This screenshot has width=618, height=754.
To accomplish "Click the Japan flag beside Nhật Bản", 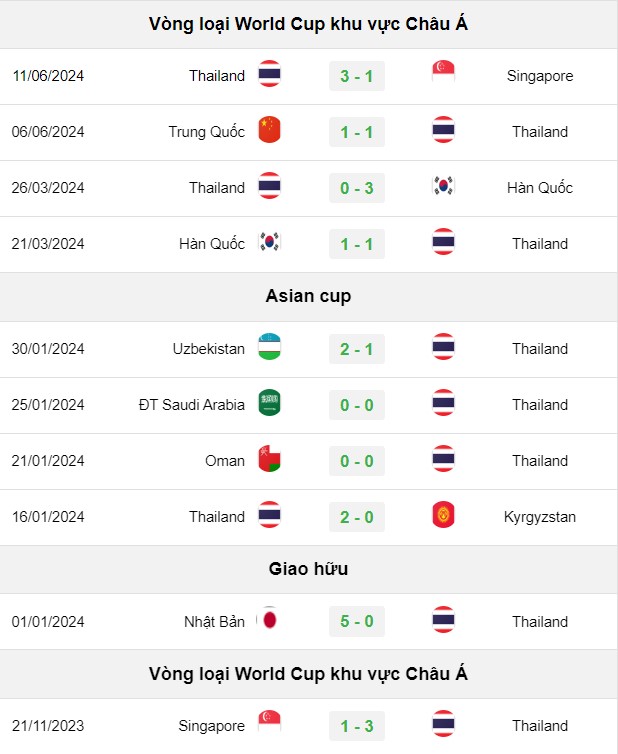I will [269, 619].
